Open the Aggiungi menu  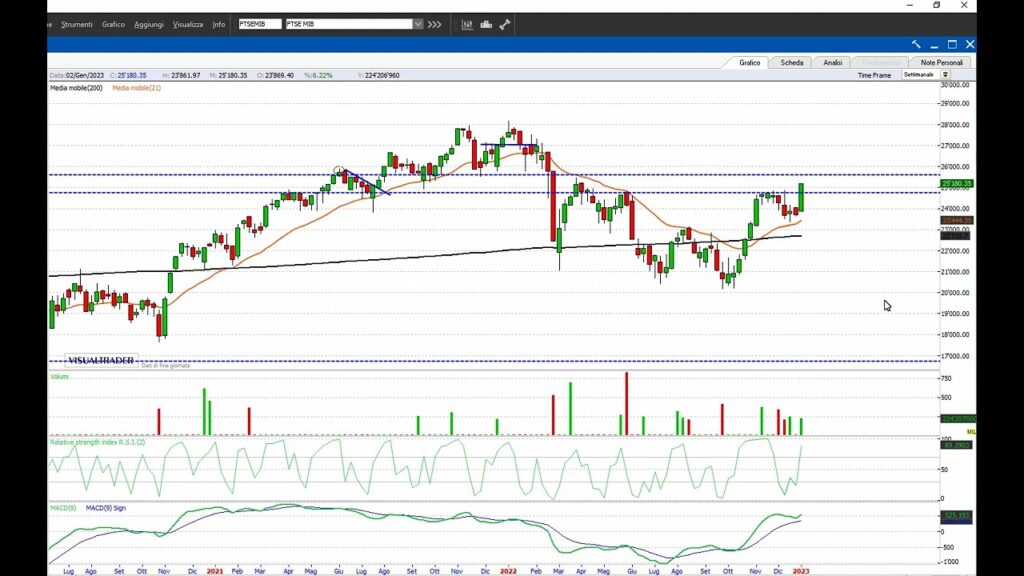click(149, 24)
